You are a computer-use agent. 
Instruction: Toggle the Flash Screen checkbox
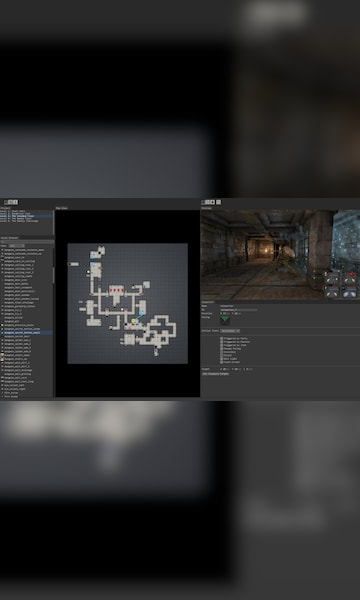[x=222, y=362]
